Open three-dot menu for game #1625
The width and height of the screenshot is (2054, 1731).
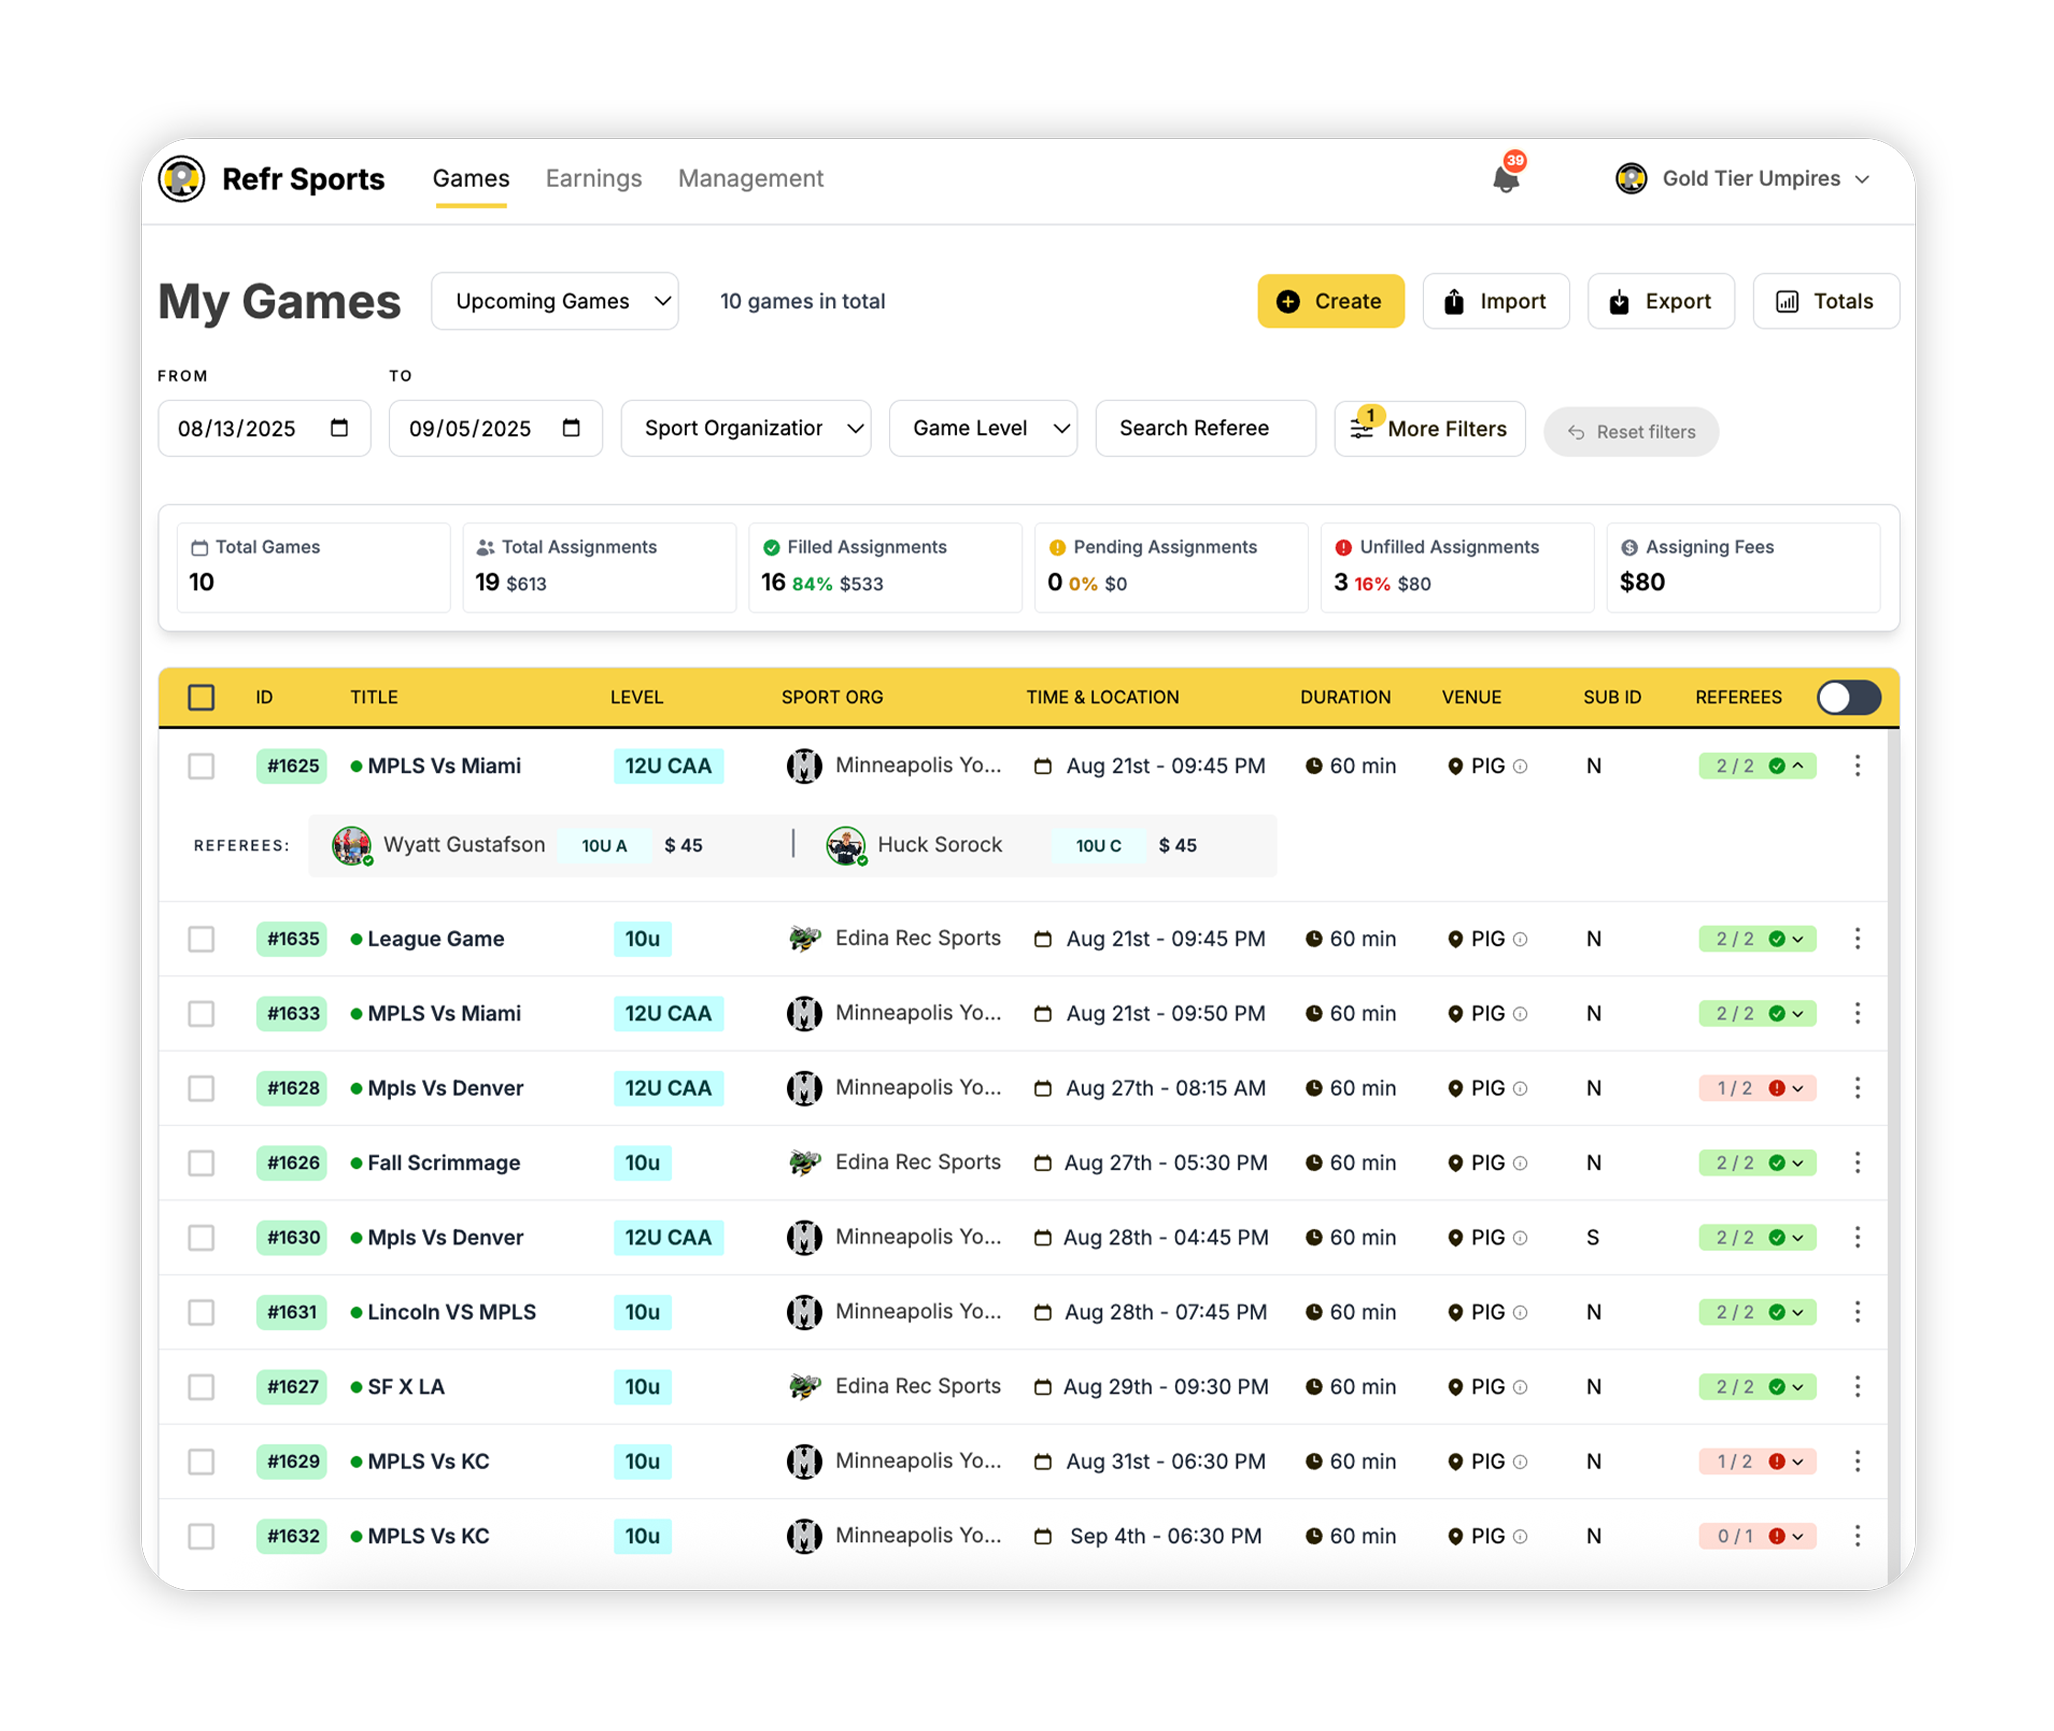[x=1857, y=766]
